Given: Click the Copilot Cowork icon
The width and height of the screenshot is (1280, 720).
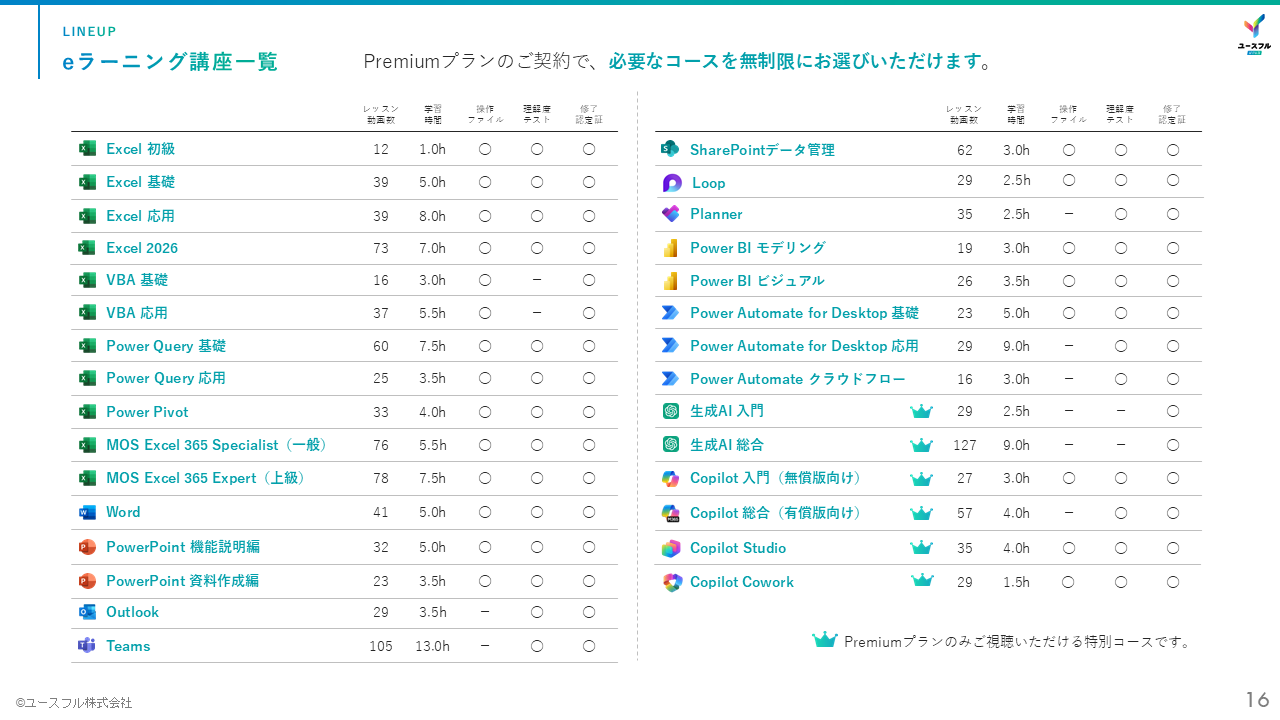Looking at the screenshot, I should [x=671, y=582].
